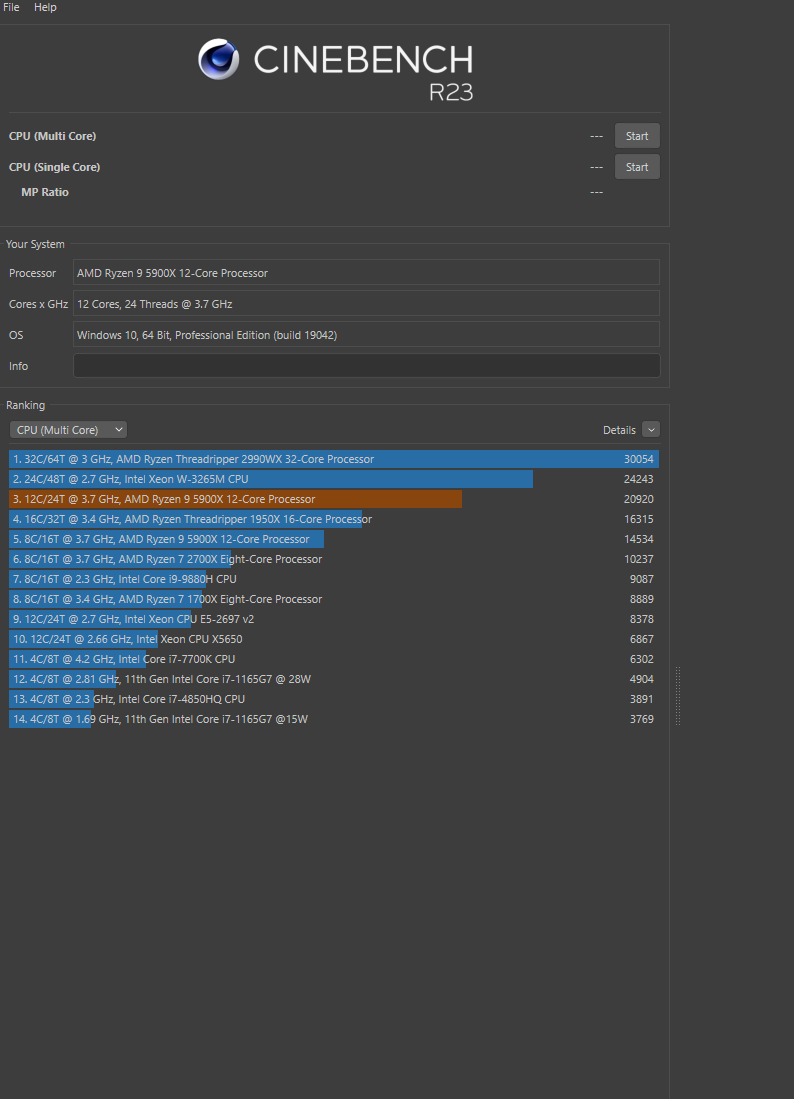
Task: Click the Cinebench sphere logo icon
Action: pos(219,59)
